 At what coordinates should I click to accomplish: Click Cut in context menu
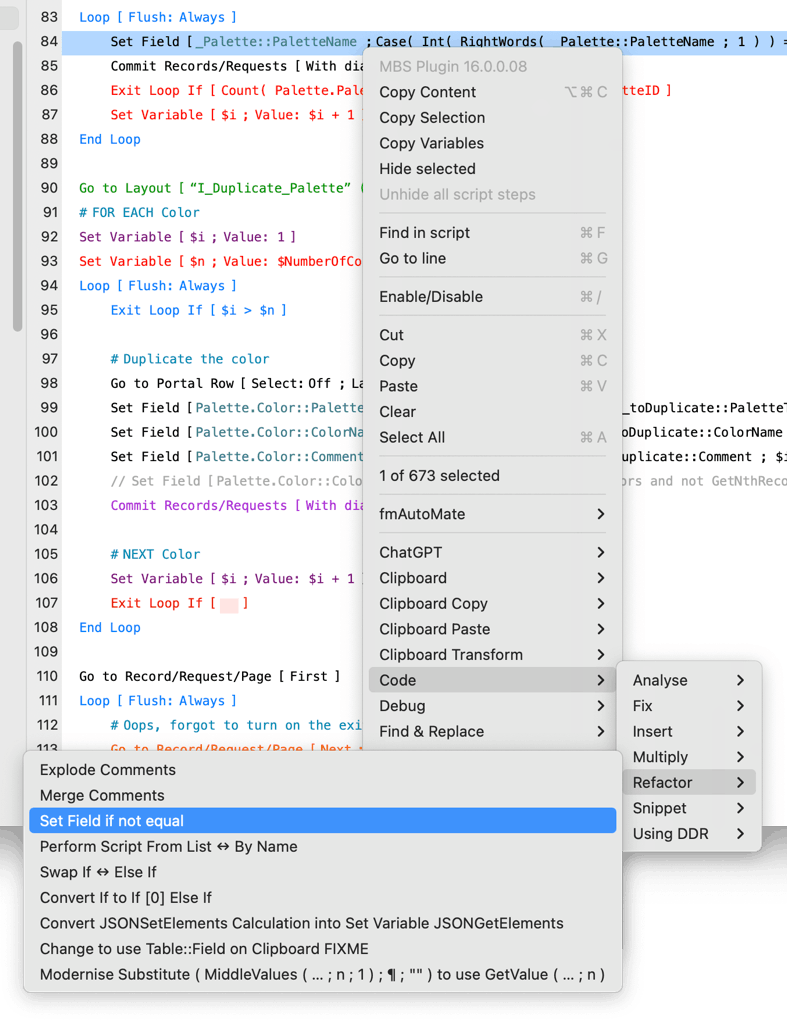(492, 335)
